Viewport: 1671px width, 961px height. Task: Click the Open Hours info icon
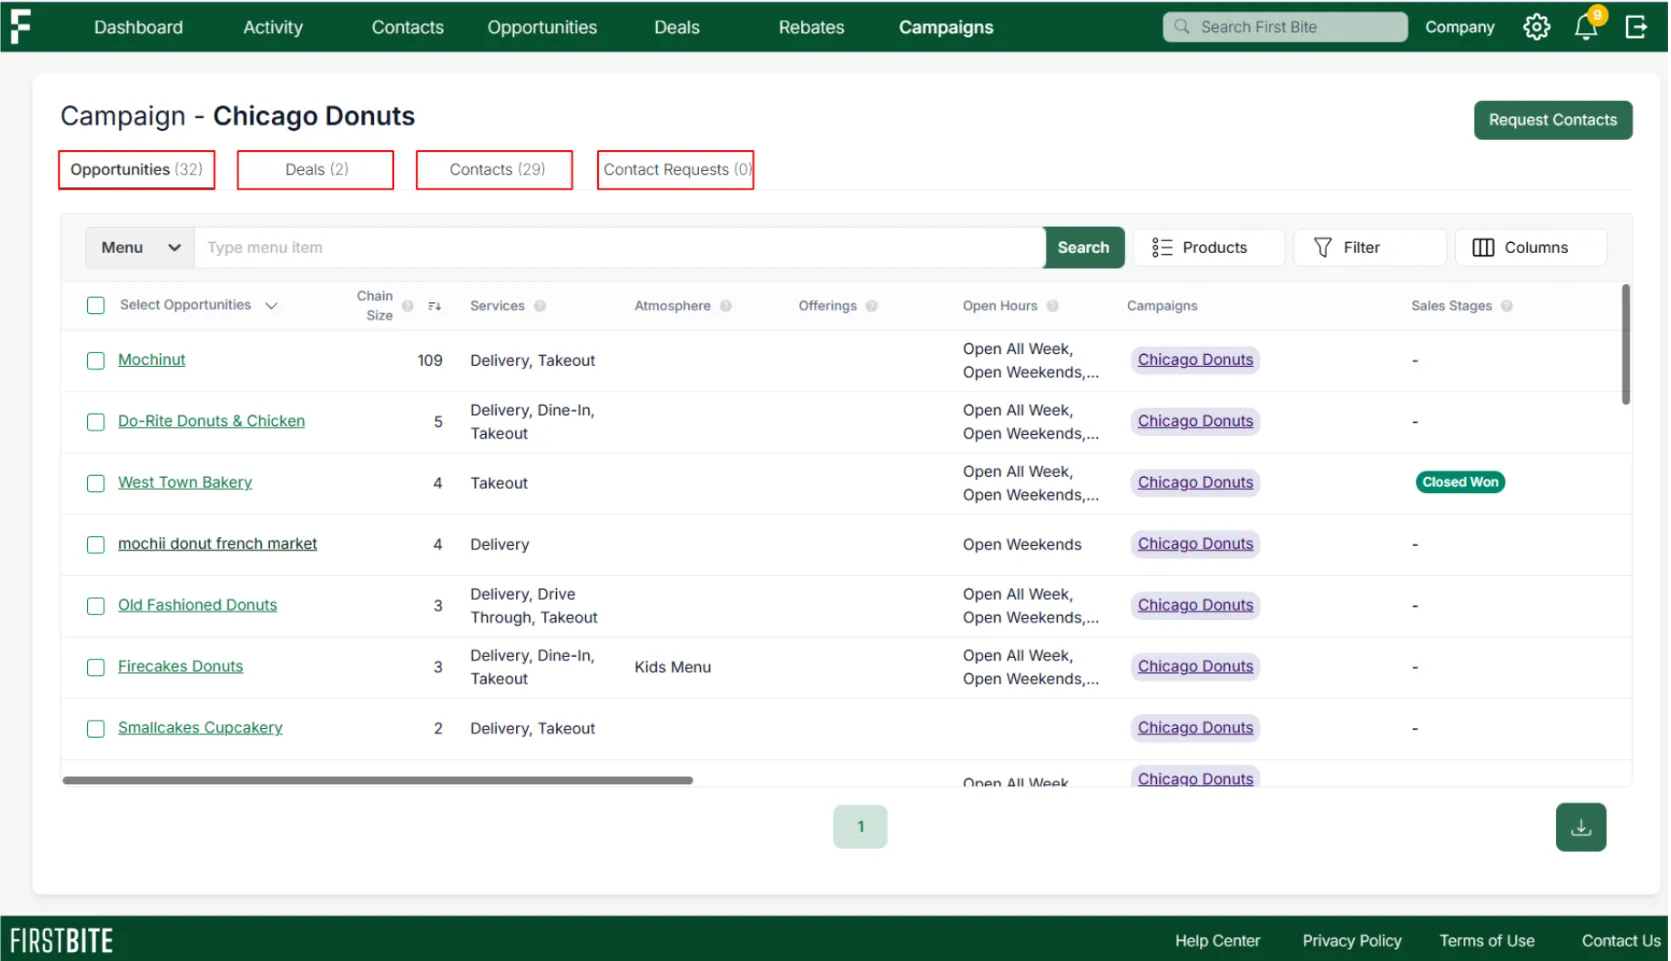point(1054,306)
